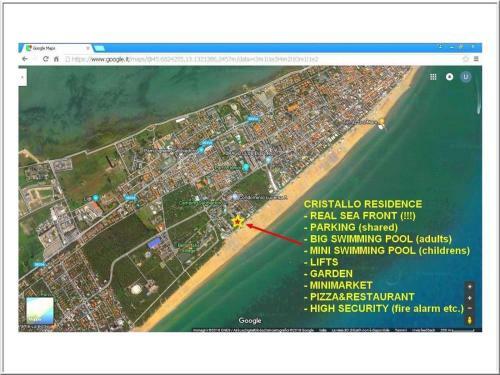Close the Google Maps tab
Screen dimensions: 500x375
[x=88, y=48]
